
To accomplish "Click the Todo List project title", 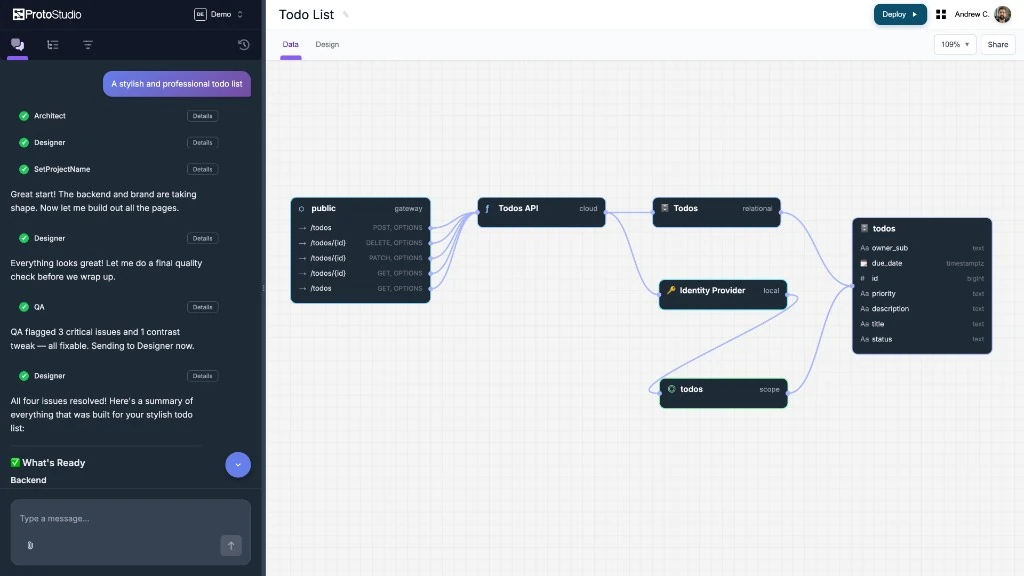I will 306,14.
